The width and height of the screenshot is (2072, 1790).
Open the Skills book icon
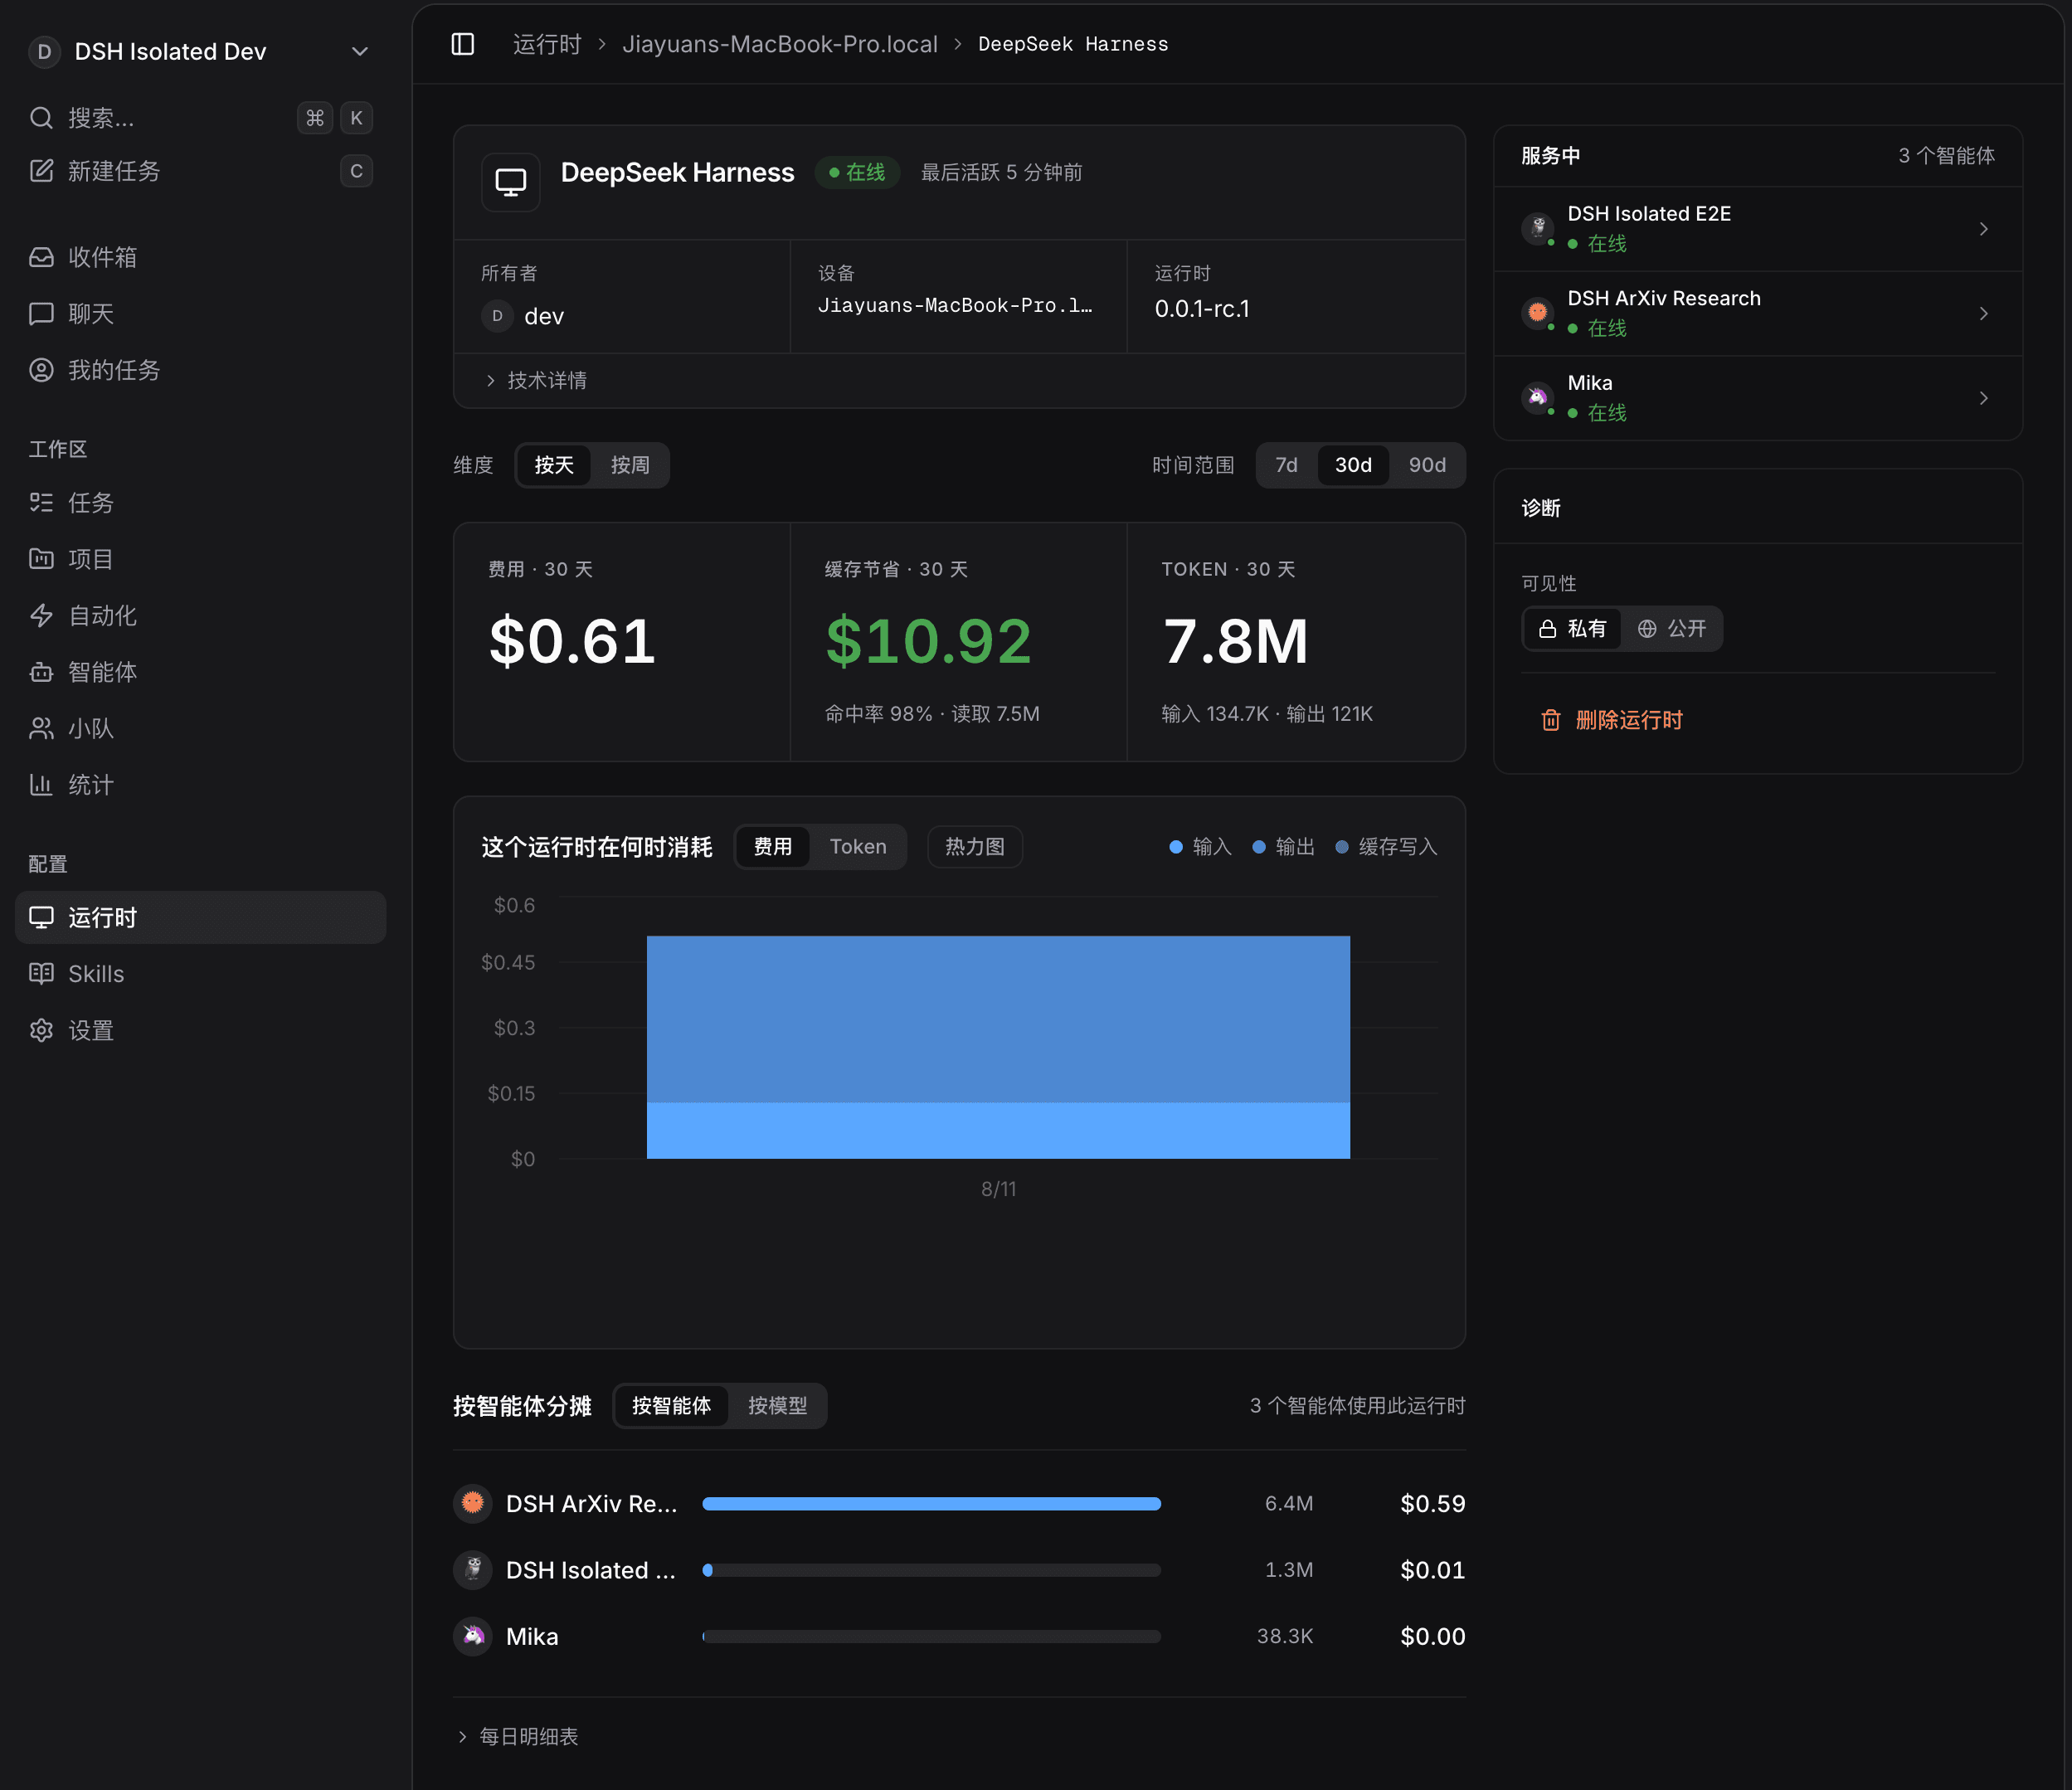click(x=41, y=974)
